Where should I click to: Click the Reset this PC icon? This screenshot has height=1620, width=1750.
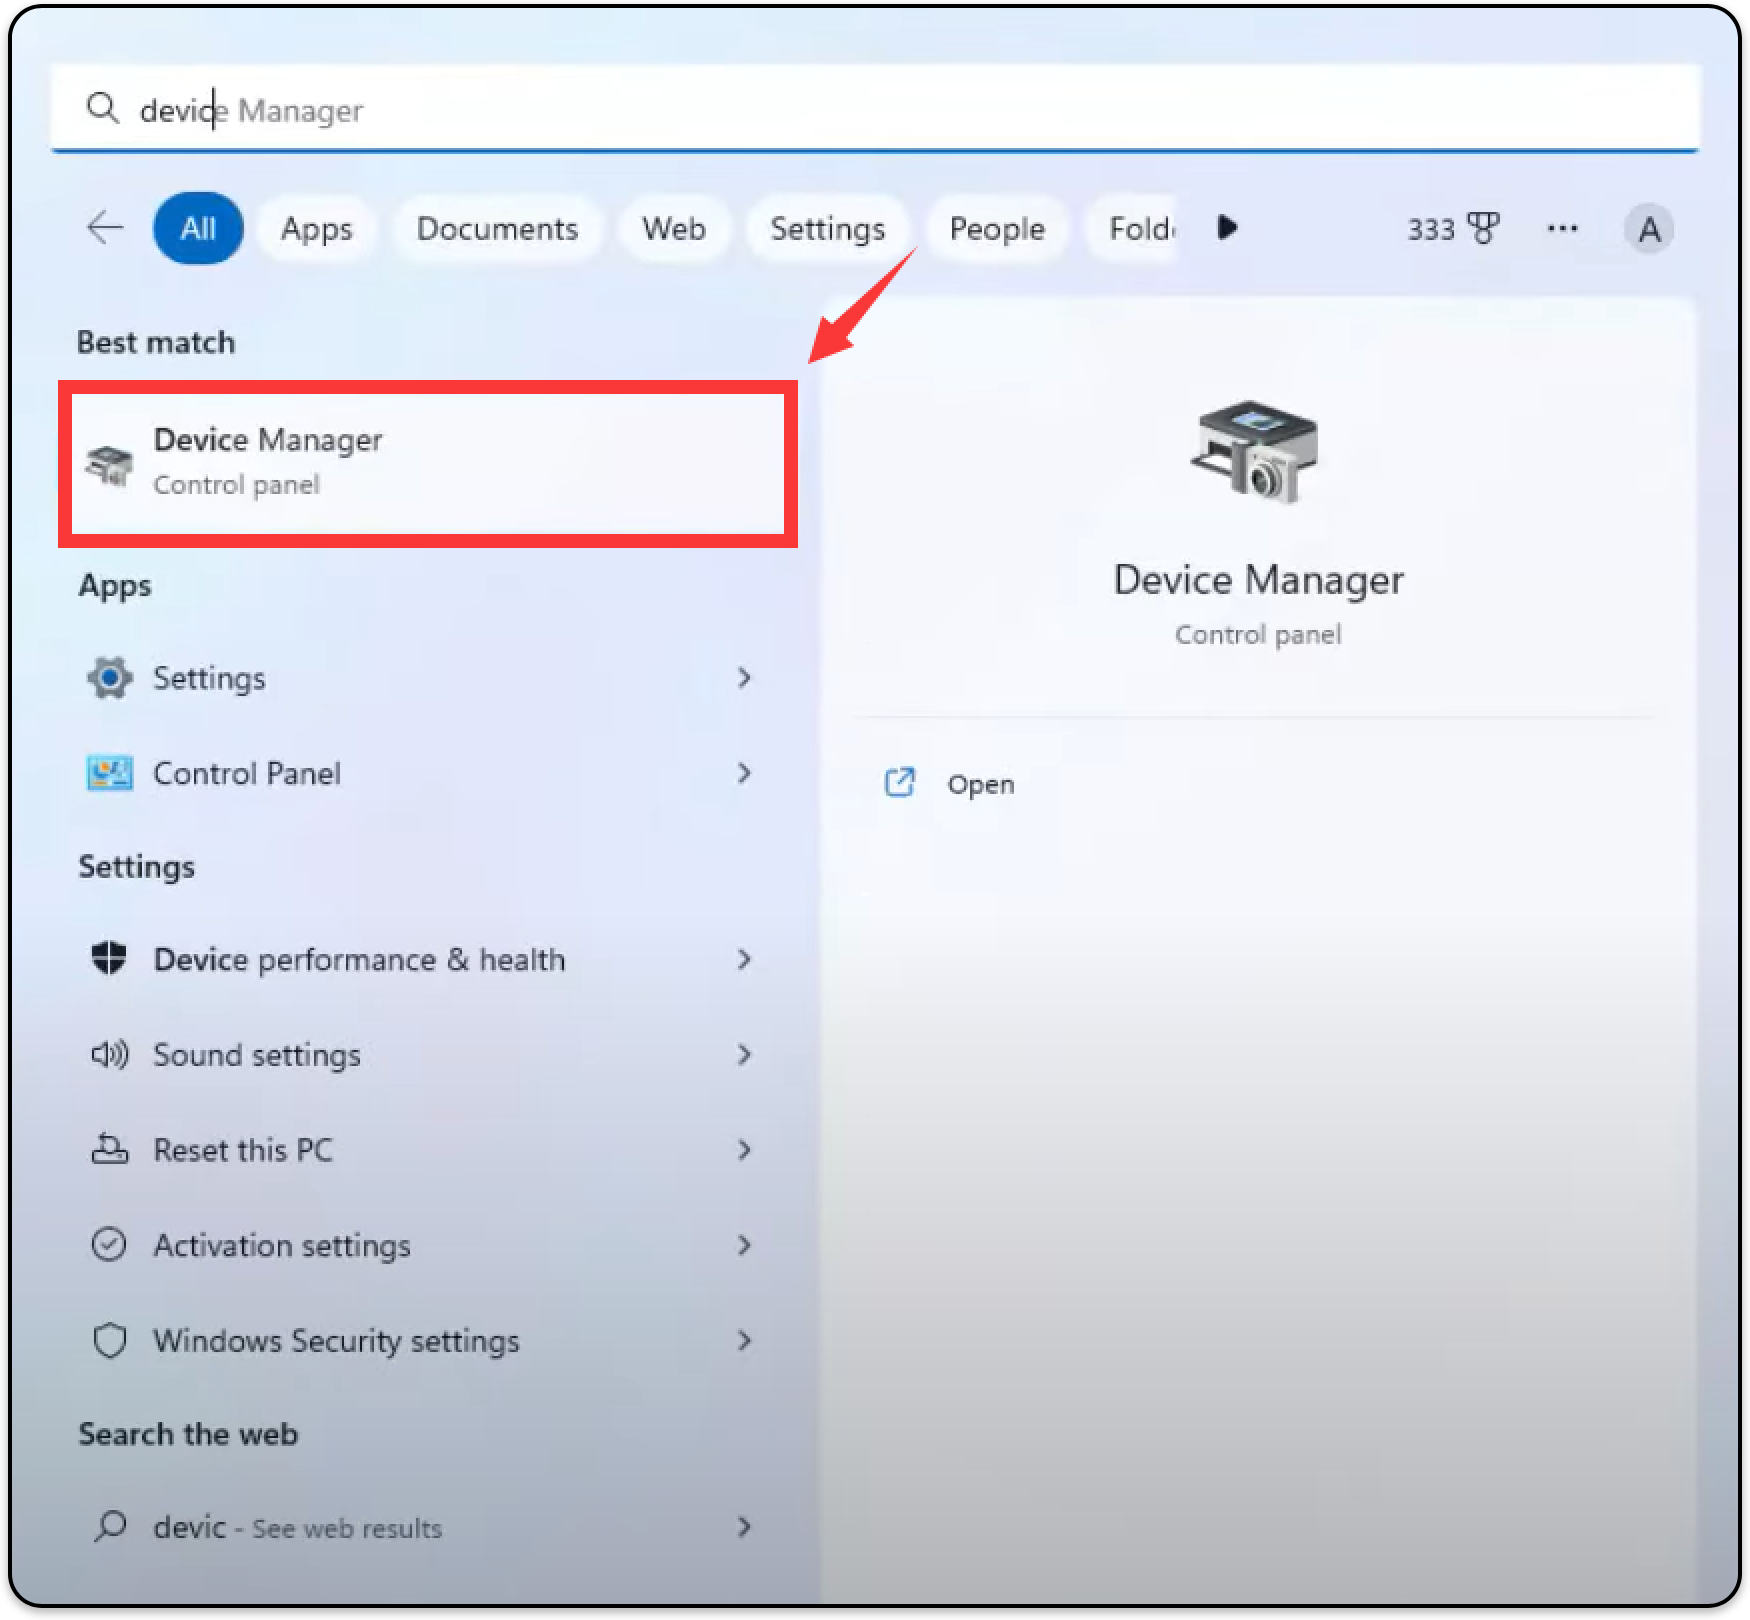pyautogui.click(x=109, y=1149)
